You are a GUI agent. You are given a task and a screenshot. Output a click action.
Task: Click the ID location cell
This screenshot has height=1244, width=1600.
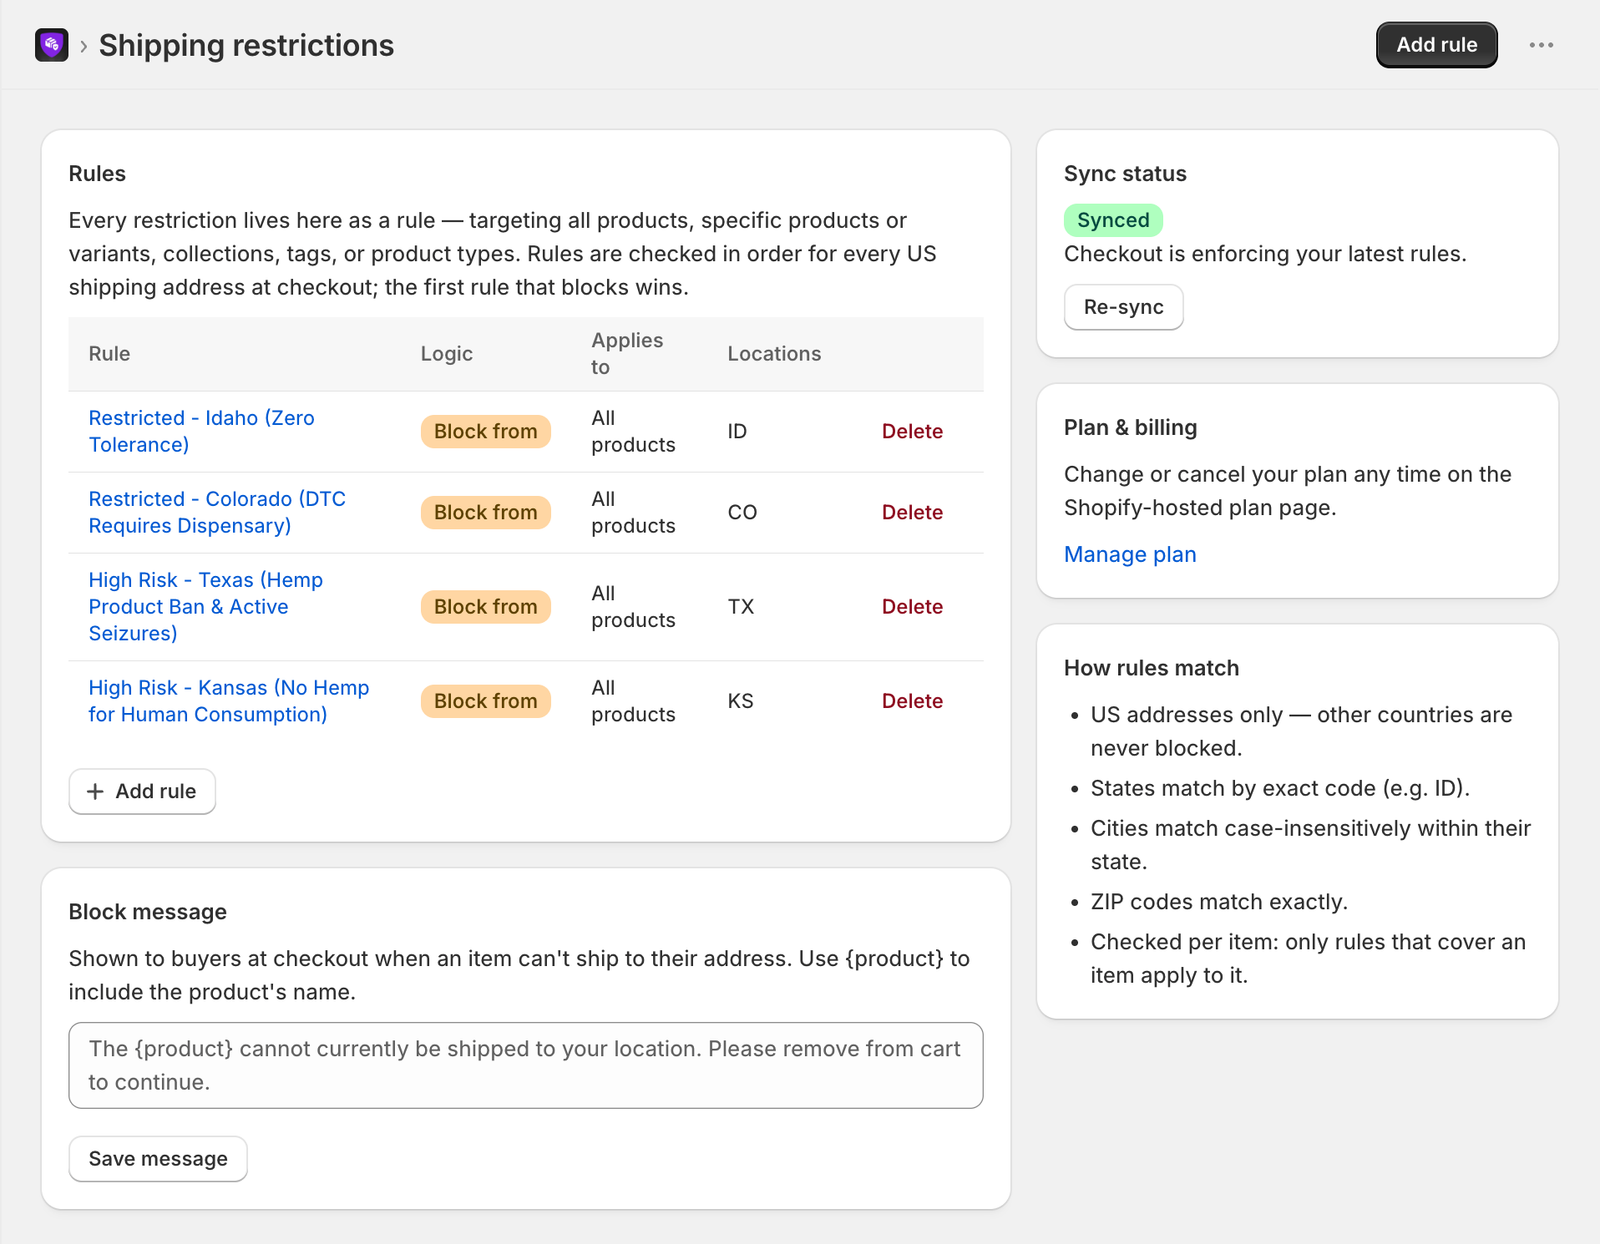pos(737,431)
